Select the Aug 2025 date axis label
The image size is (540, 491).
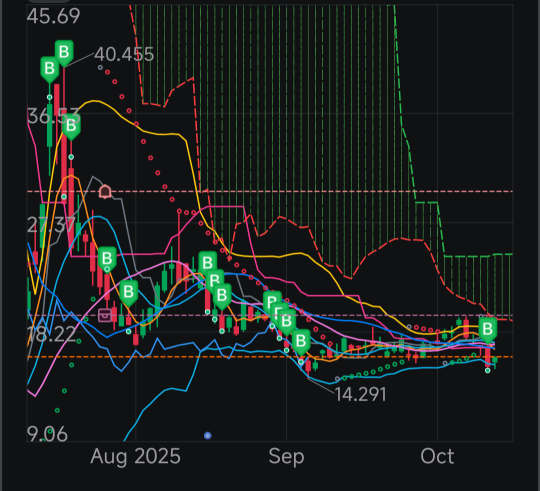135,457
